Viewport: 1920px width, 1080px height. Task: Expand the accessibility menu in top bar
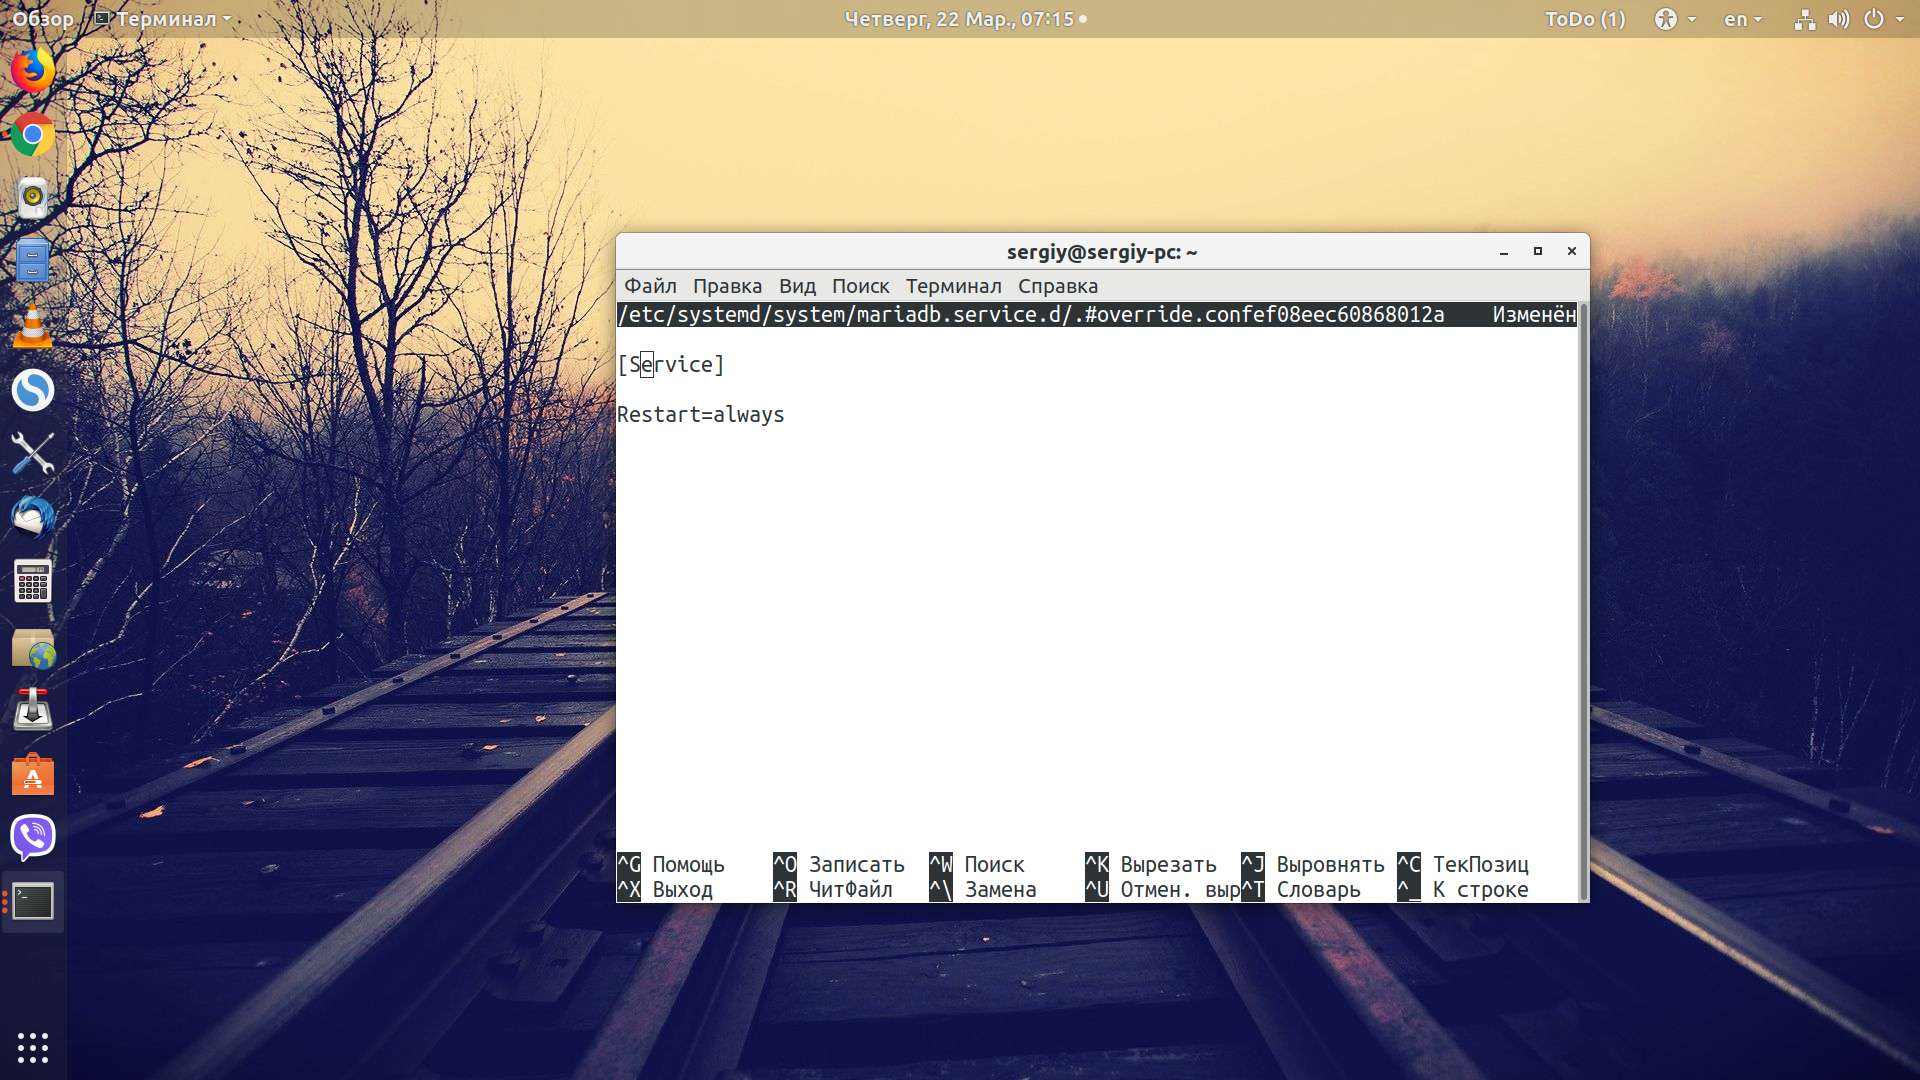(1675, 19)
